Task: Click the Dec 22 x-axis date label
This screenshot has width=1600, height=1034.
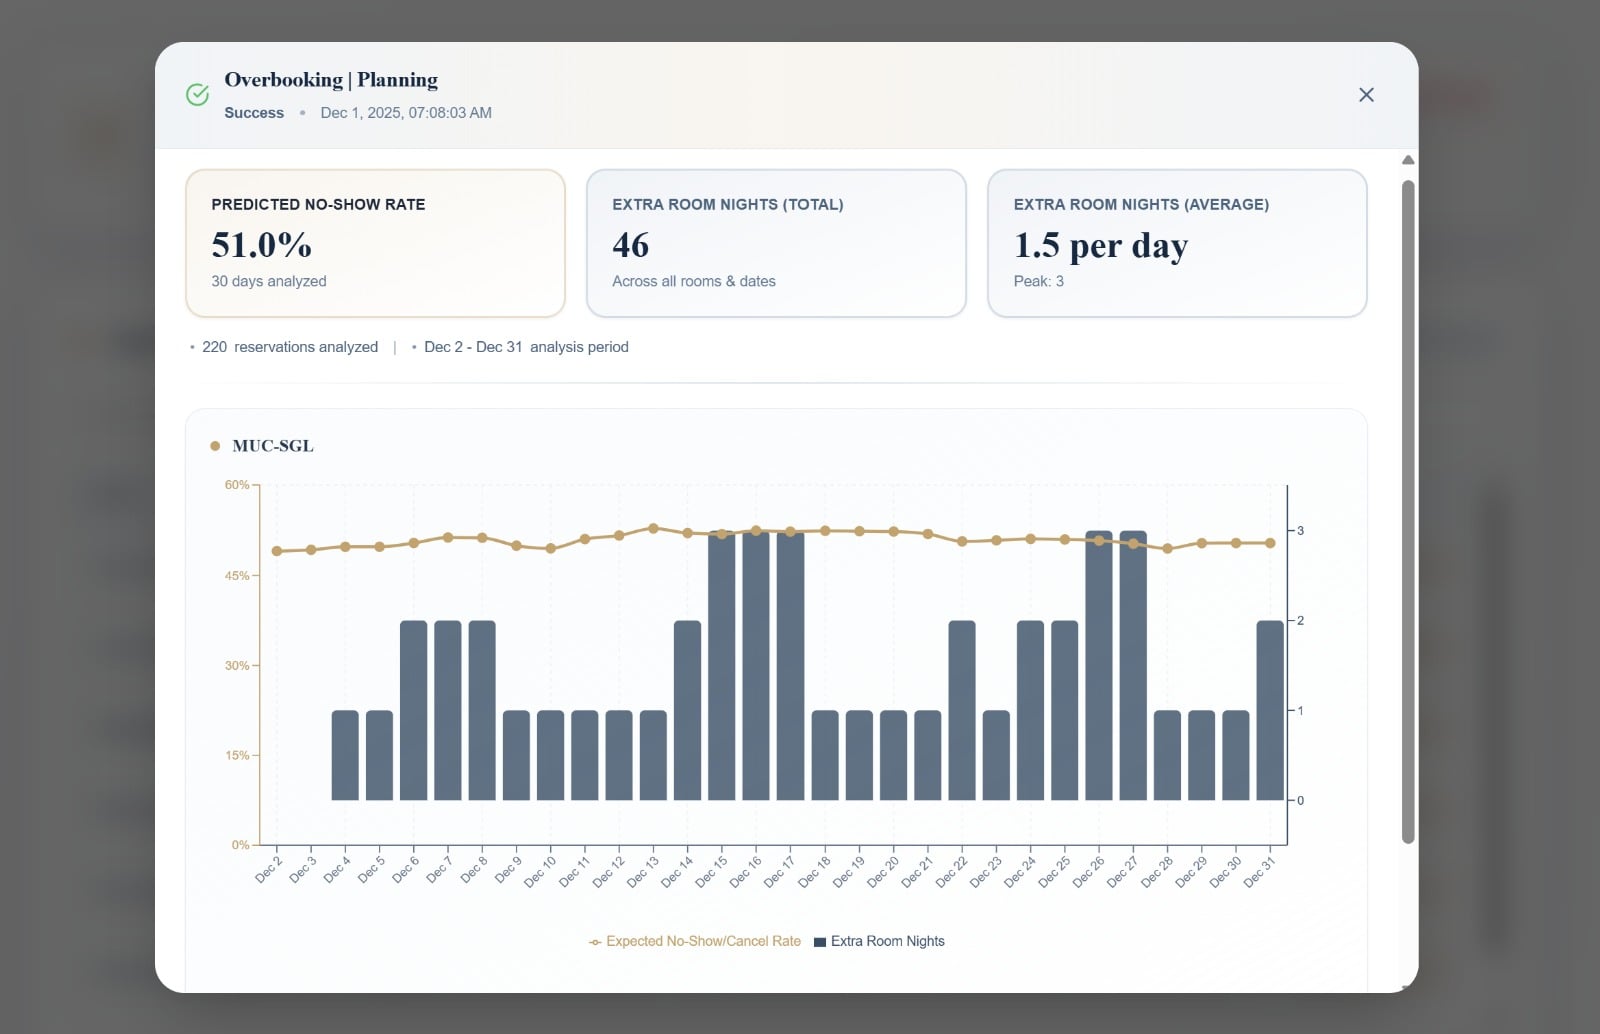Action: tap(952, 871)
